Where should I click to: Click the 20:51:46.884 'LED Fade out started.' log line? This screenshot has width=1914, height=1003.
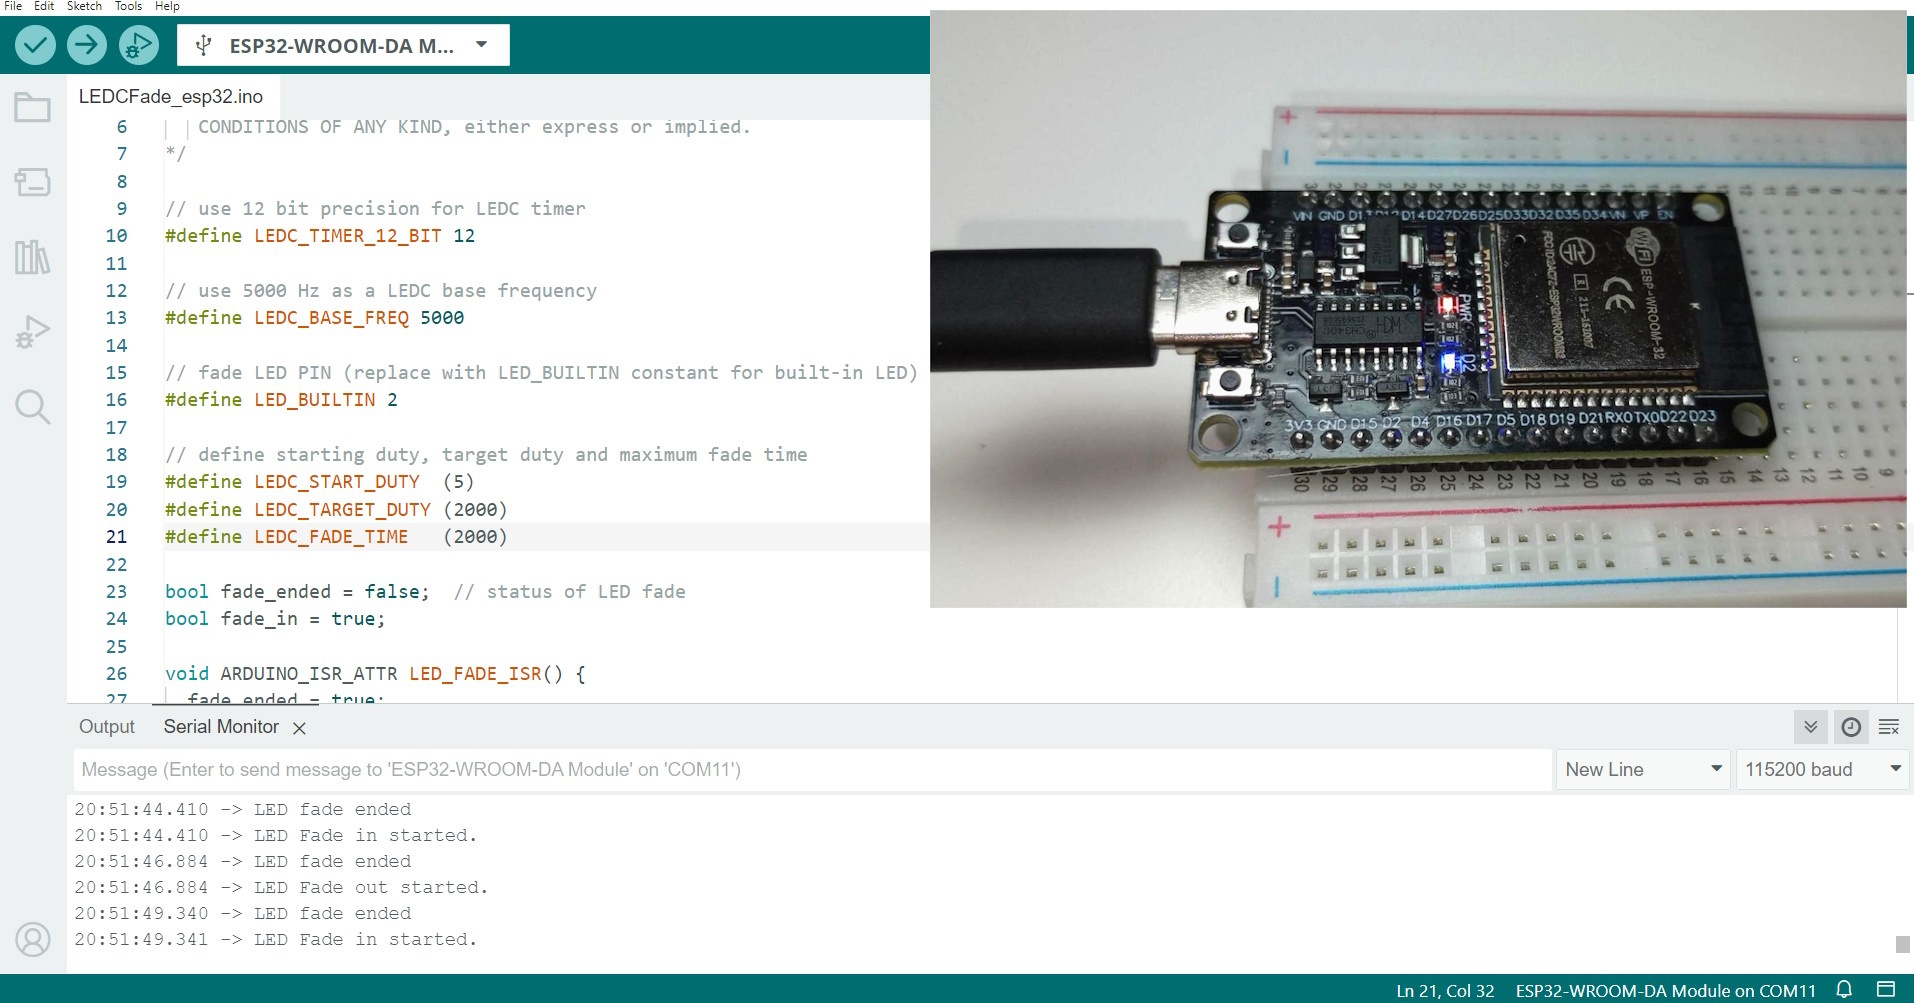(281, 887)
